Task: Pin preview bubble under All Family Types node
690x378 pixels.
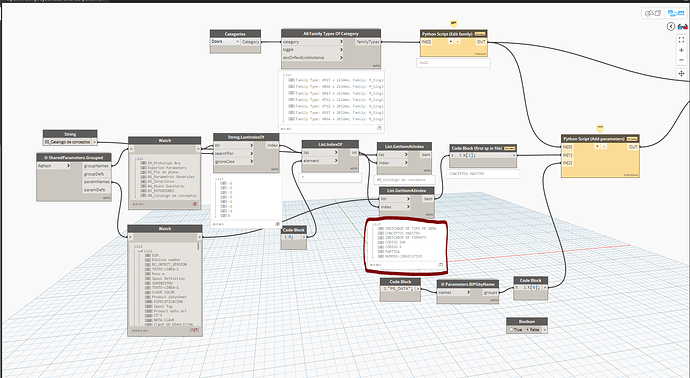Action: 379,128
